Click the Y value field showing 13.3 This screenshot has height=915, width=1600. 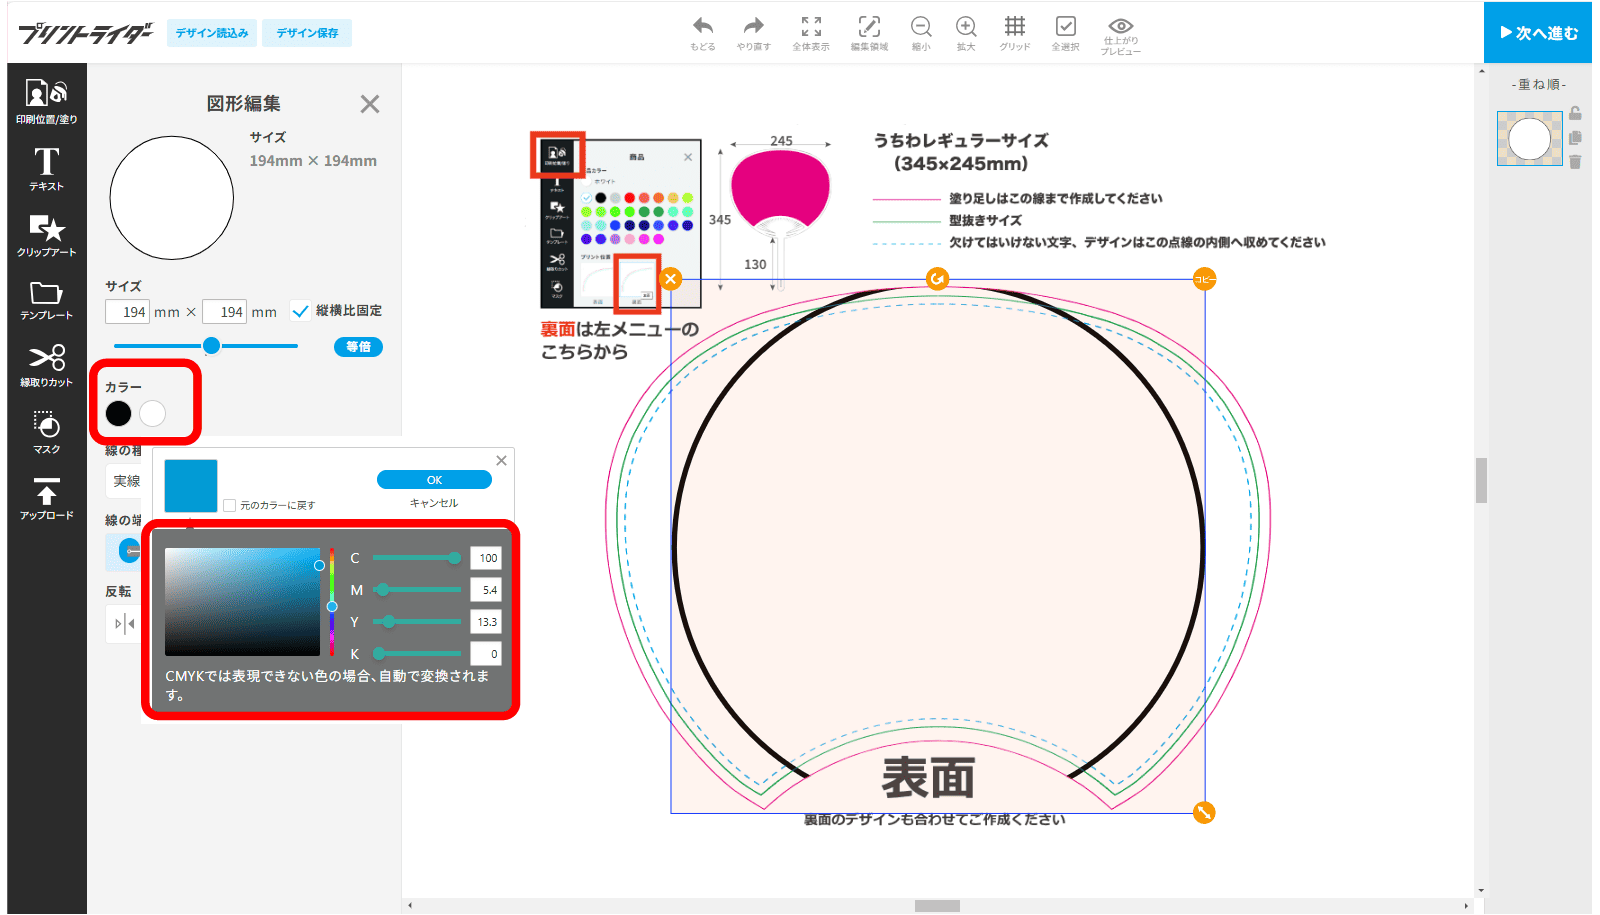click(486, 622)
